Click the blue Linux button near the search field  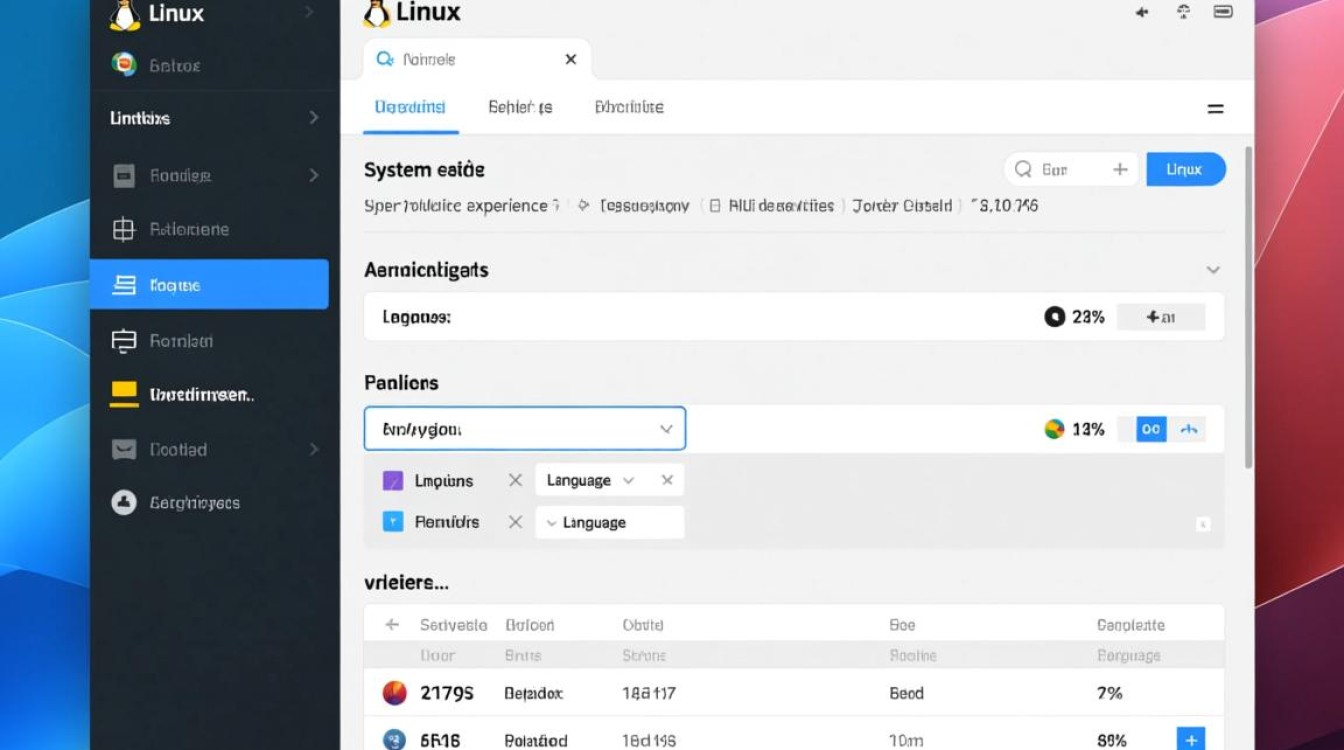1186,169
